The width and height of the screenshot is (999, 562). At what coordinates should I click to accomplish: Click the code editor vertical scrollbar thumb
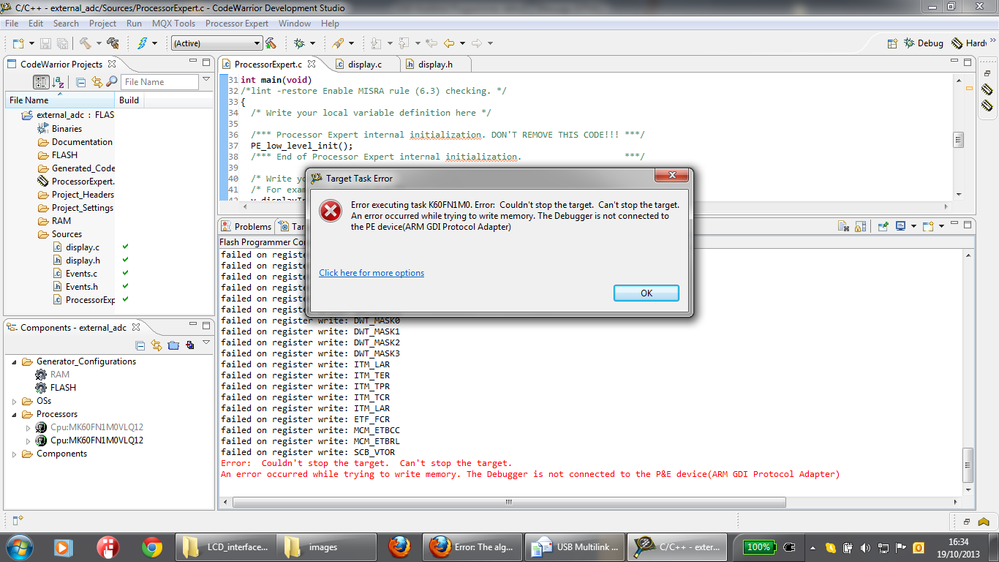point(958,140)
